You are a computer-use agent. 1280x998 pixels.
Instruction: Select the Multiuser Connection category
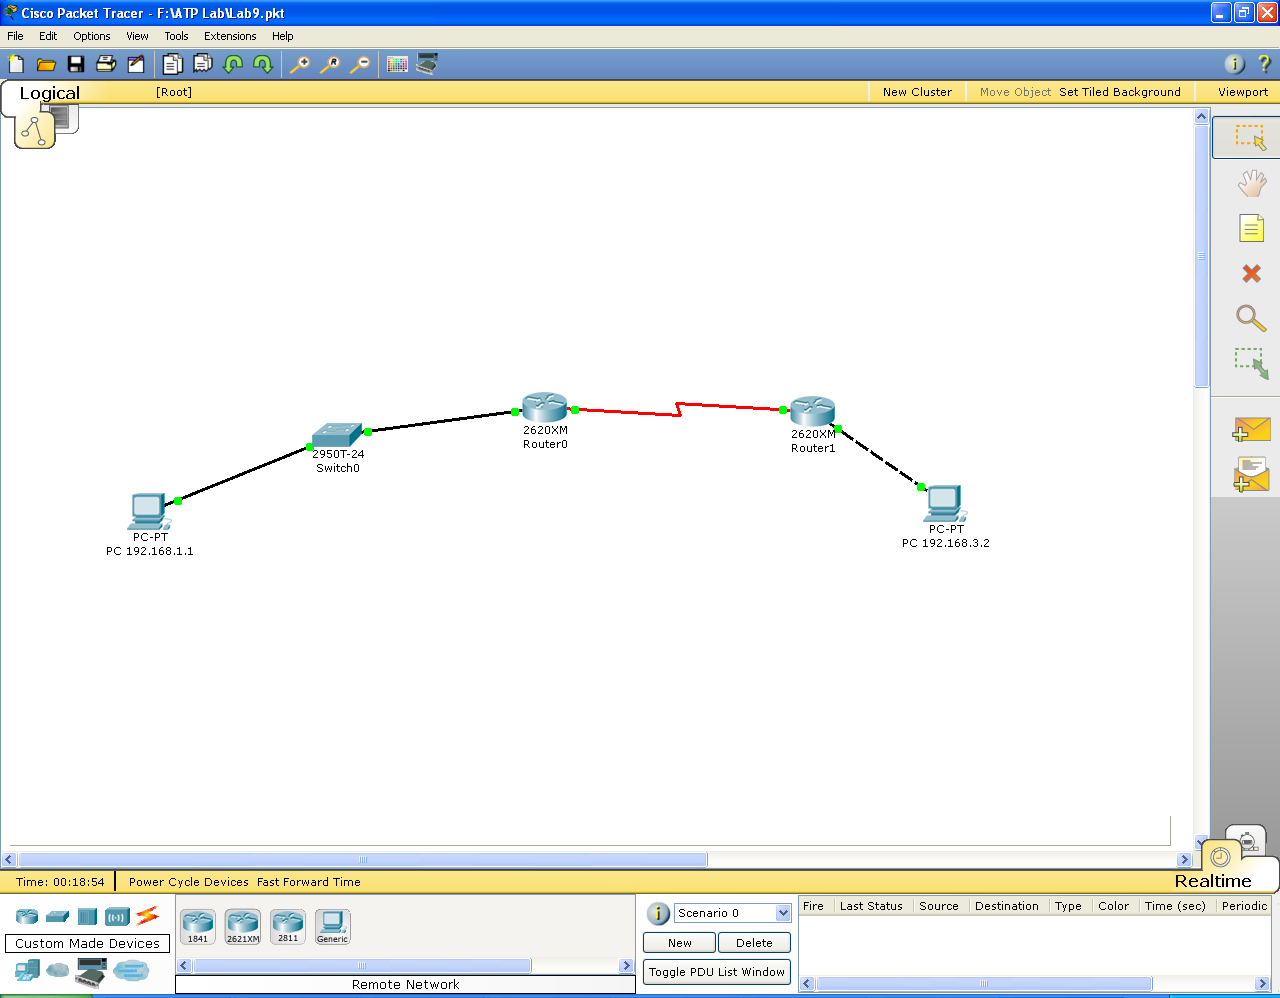point(131,969)
